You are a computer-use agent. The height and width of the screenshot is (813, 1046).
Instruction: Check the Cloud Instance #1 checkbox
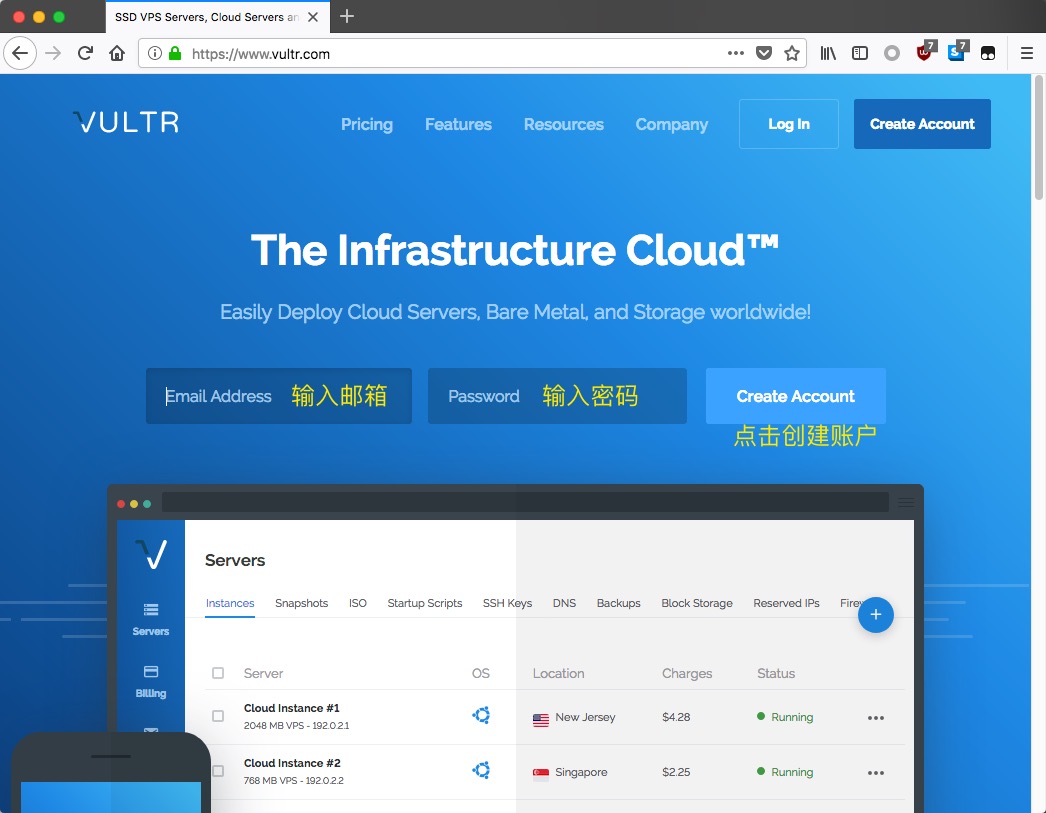click(x=218, y=716)
